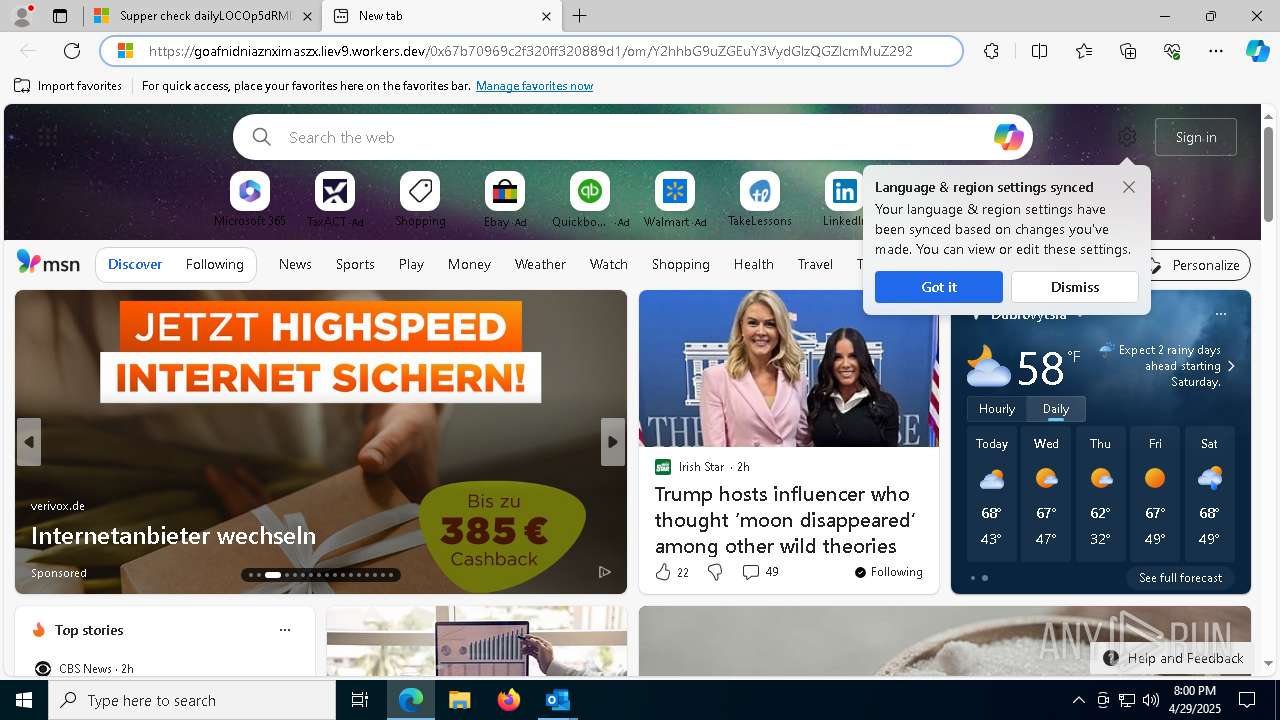Open the Weather category

(x=540, y=264)
